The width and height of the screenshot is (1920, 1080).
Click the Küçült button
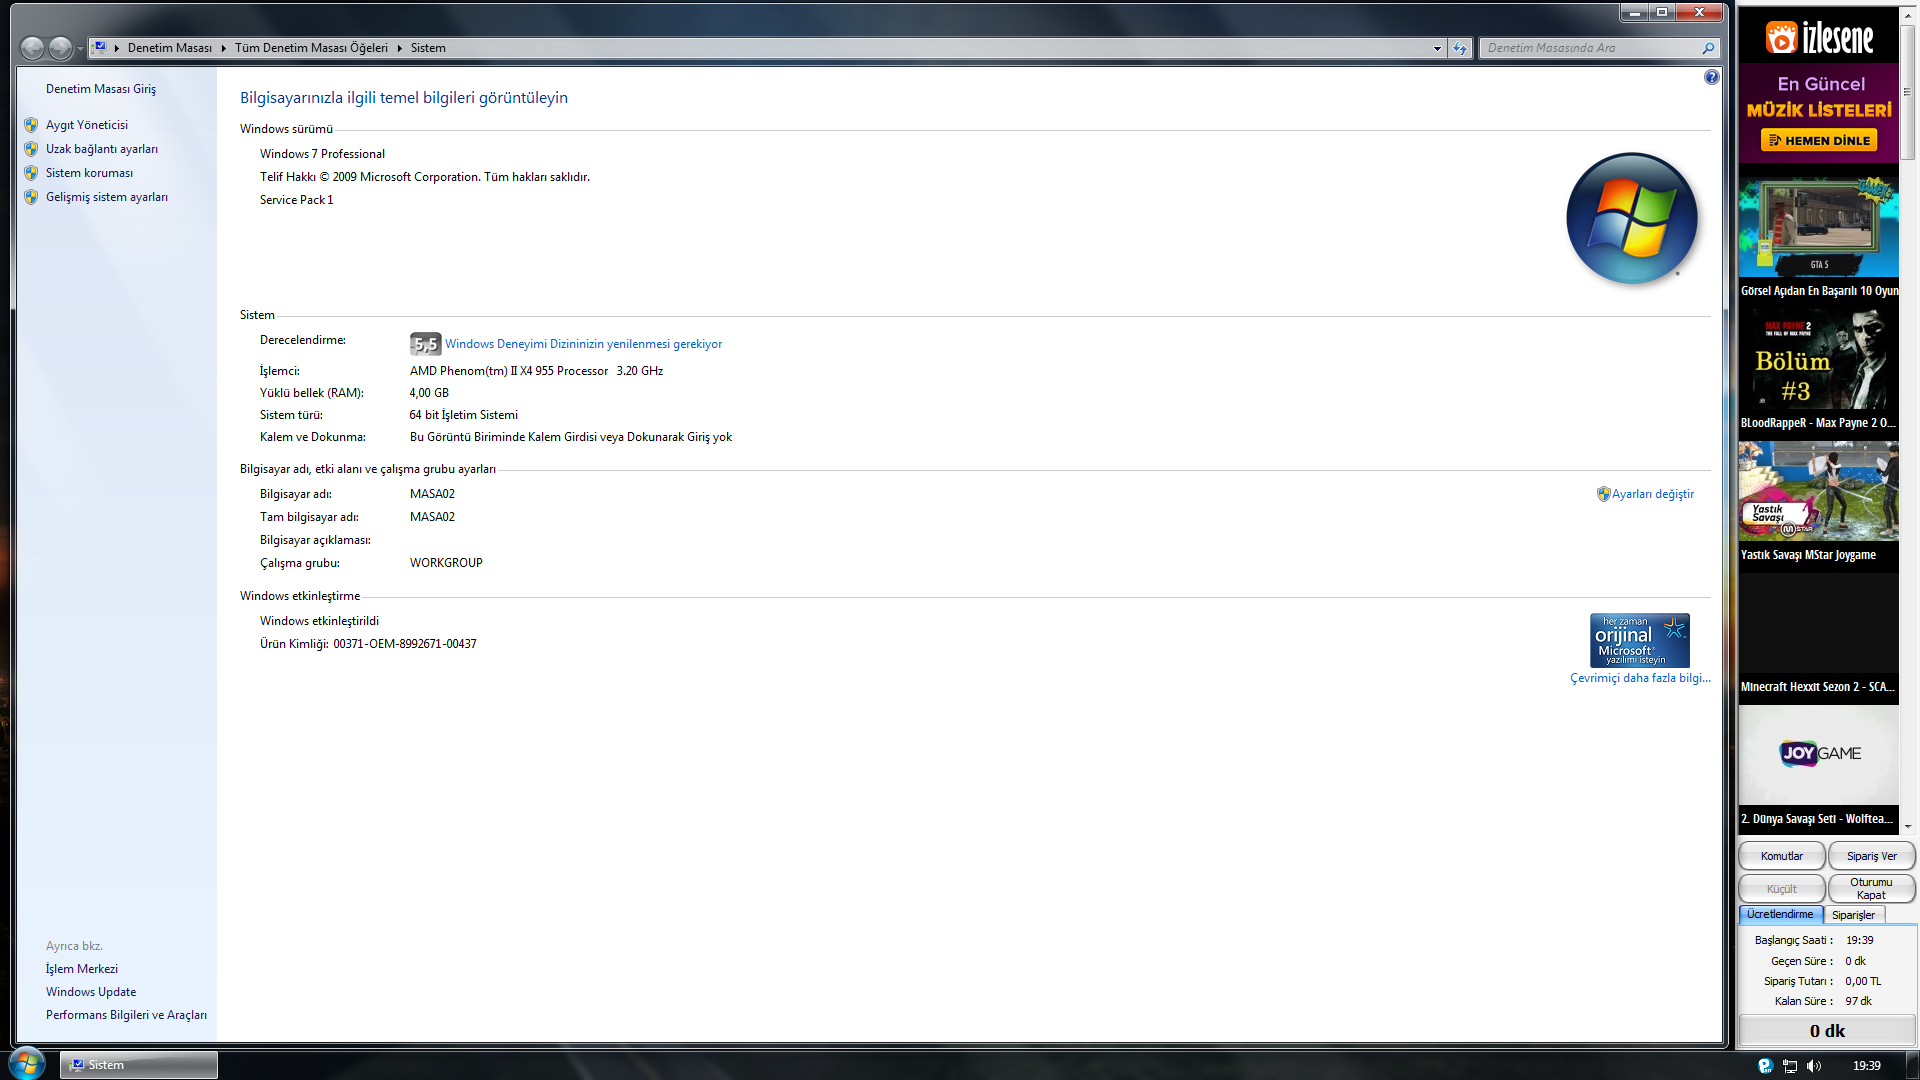[x=1781, y=889]
